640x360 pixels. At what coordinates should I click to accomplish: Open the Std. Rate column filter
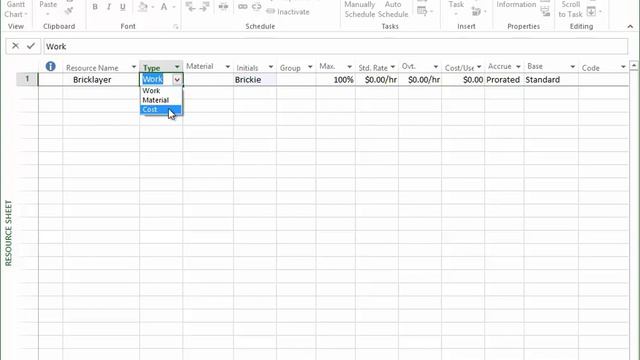click(392, 67)
